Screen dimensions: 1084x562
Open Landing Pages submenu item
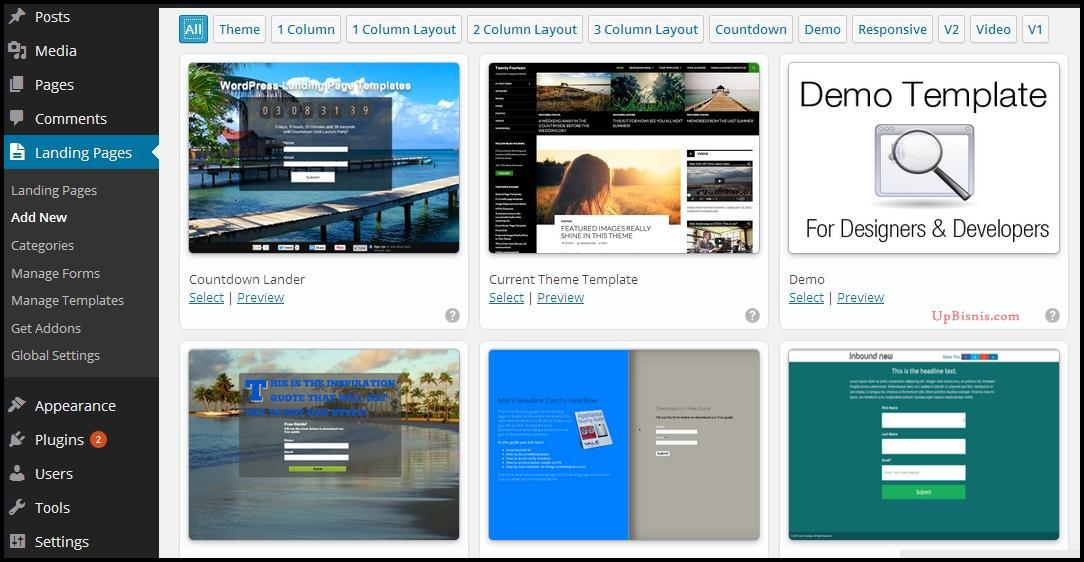click(54, 190)
